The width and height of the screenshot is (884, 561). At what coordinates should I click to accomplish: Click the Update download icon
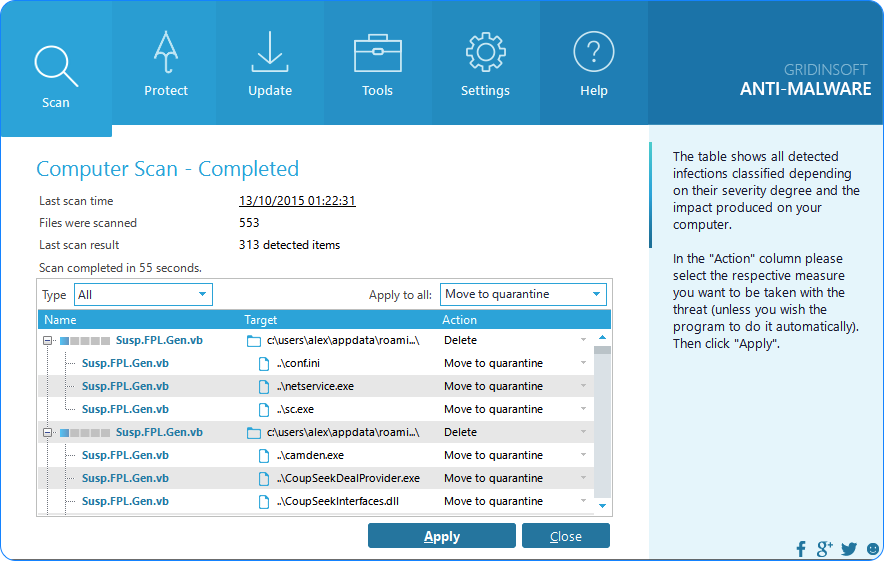pos(270,52)
